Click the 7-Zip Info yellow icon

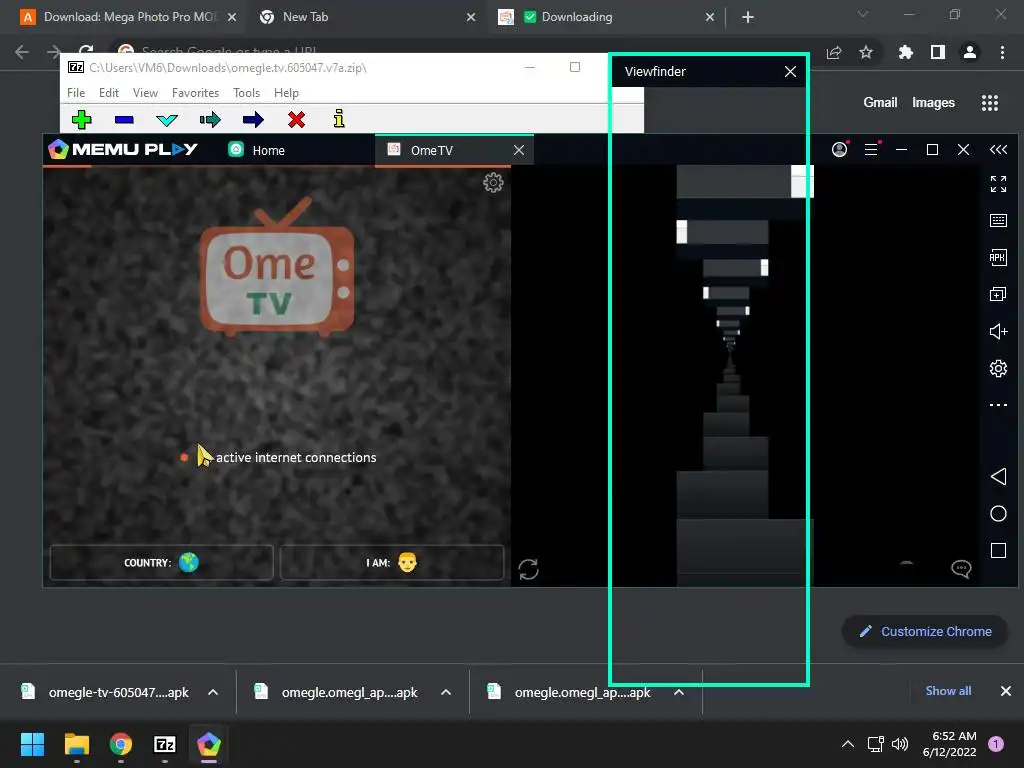[339, 119]
